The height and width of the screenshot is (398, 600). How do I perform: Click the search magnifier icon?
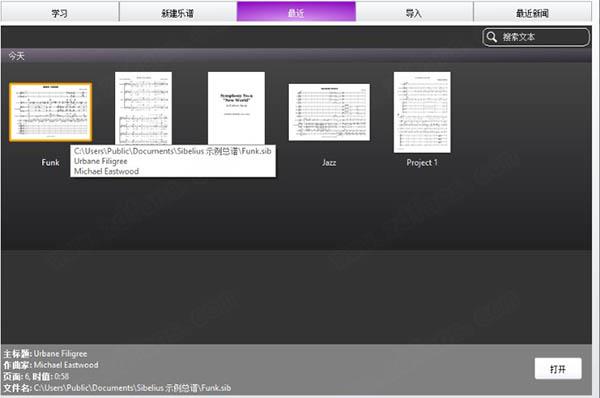point(491,37)
